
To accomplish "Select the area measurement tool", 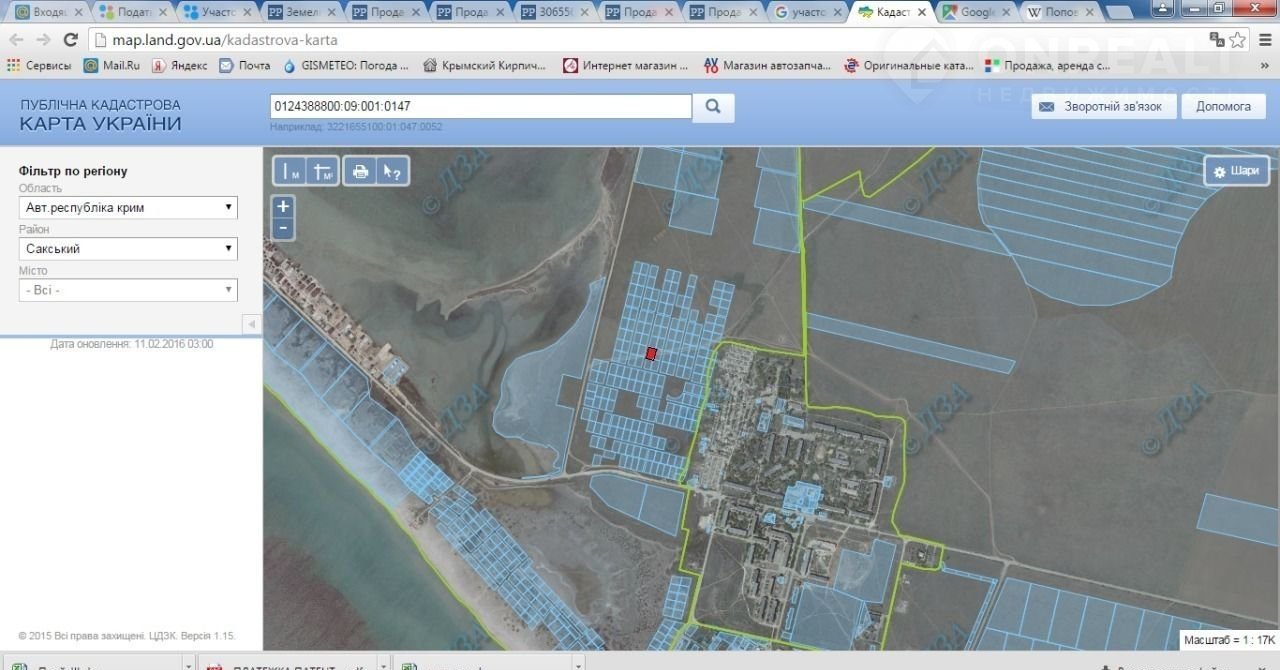I will [323, 172].
